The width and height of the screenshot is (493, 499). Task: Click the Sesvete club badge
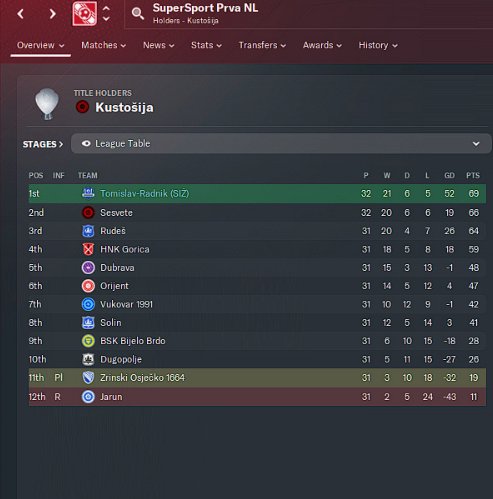88,213
